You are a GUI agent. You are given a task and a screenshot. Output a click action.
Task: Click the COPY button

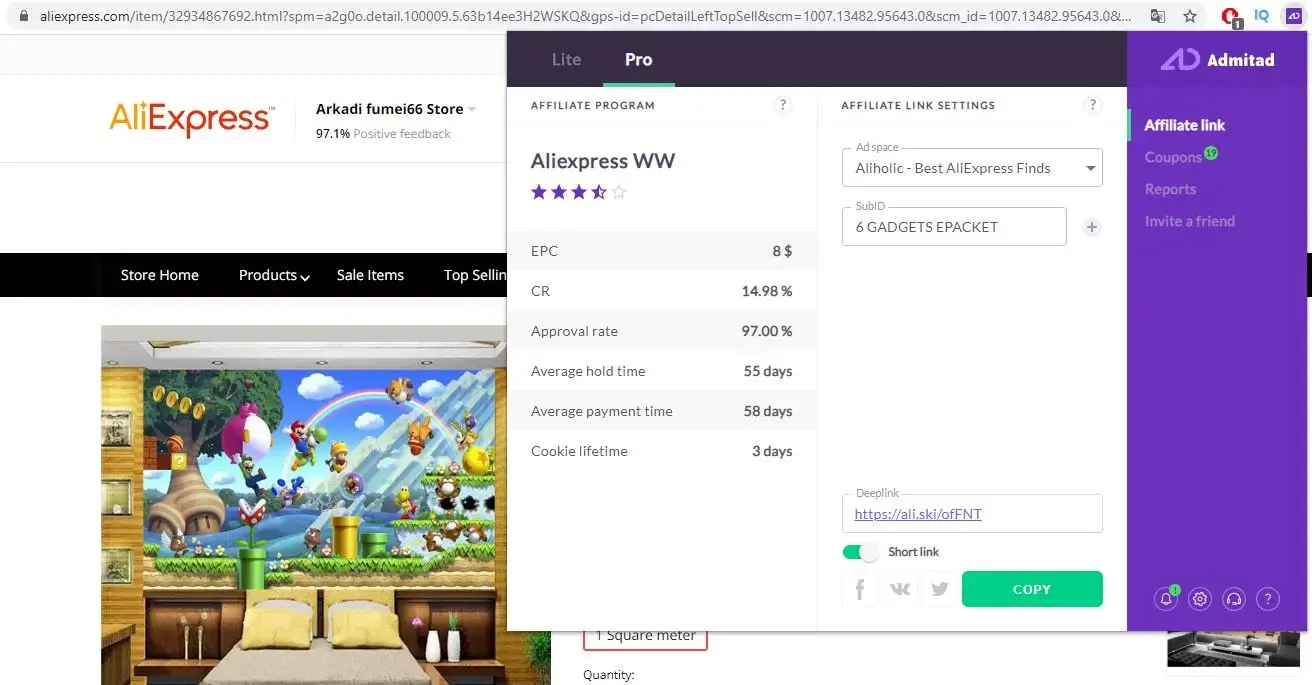tap(1032, 589)
